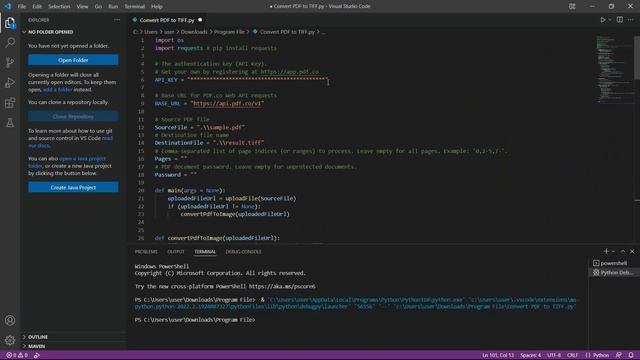
Task: Run the Python file with play button
Action: coord(602,20)
